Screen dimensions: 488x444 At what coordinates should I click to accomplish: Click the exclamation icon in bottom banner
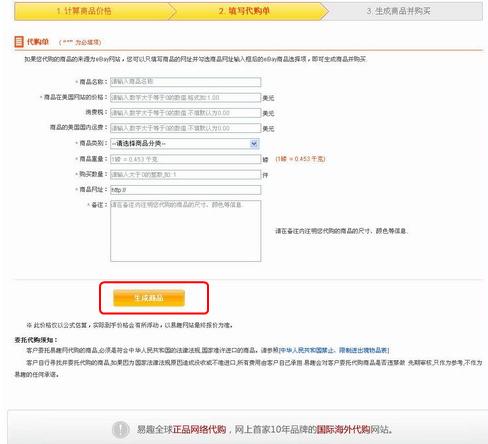click(x=120, y=429)
